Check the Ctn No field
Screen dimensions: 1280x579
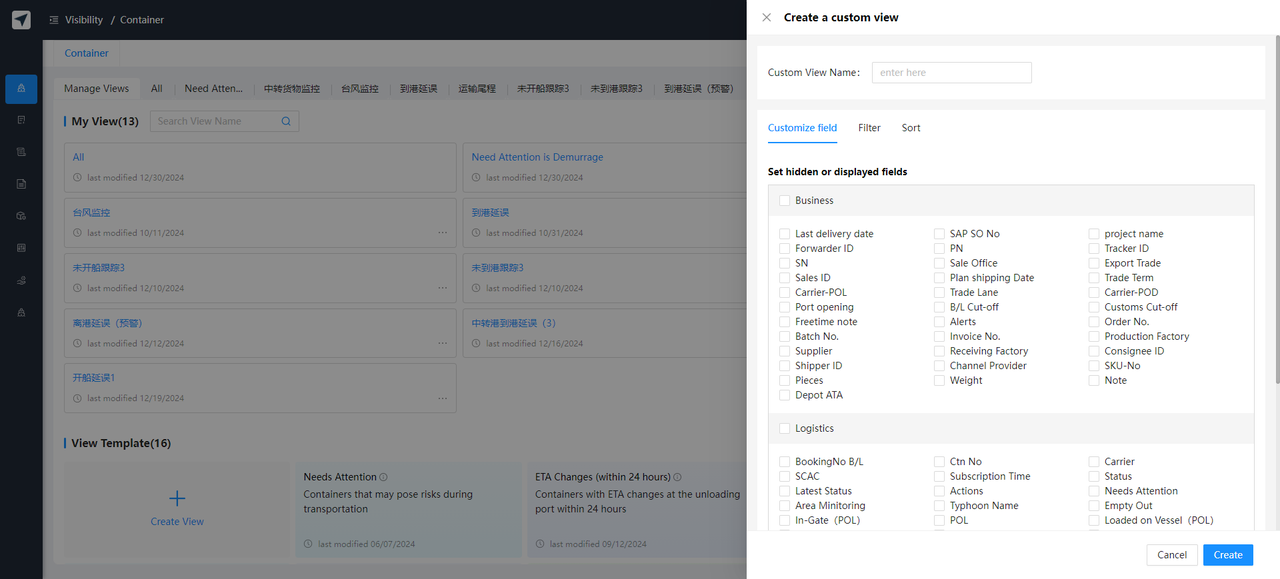pos(939,462)
